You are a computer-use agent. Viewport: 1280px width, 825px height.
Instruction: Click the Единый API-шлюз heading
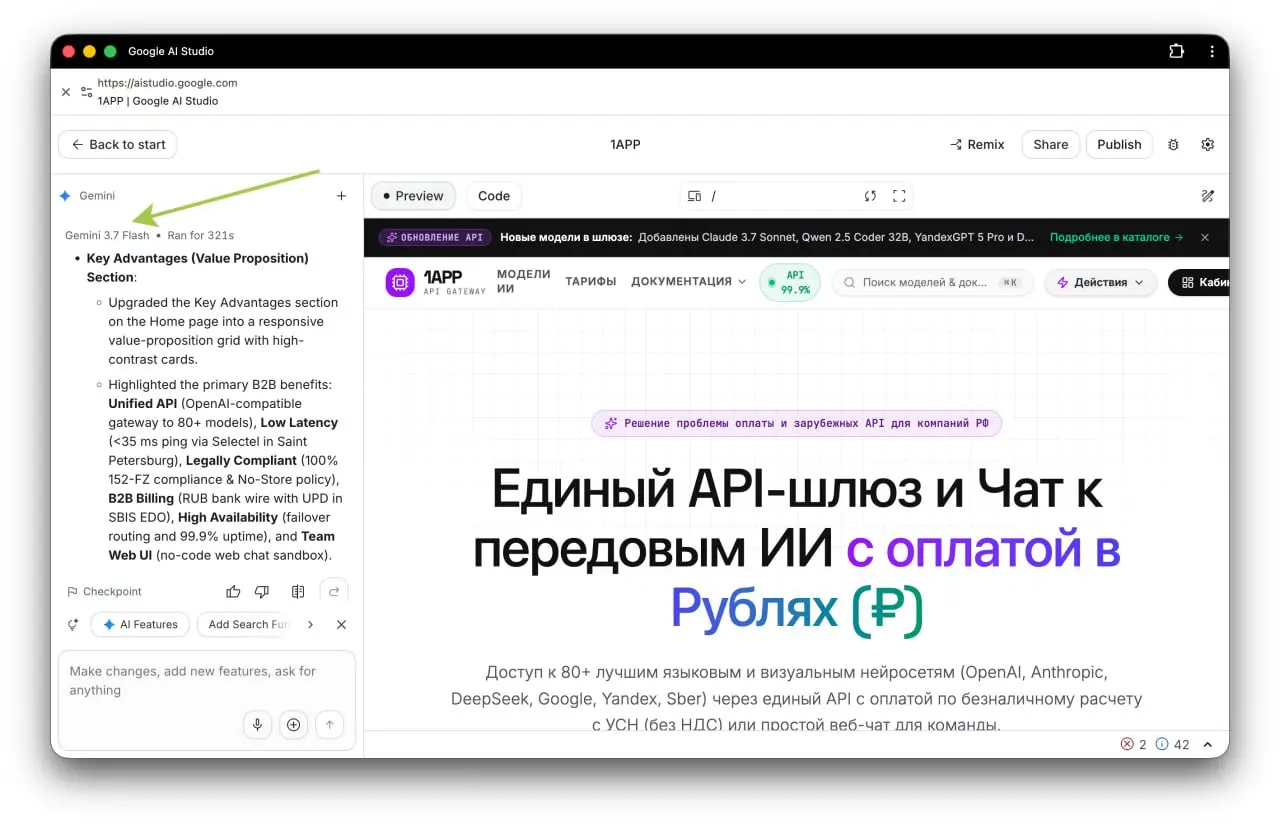pos(796,549)
